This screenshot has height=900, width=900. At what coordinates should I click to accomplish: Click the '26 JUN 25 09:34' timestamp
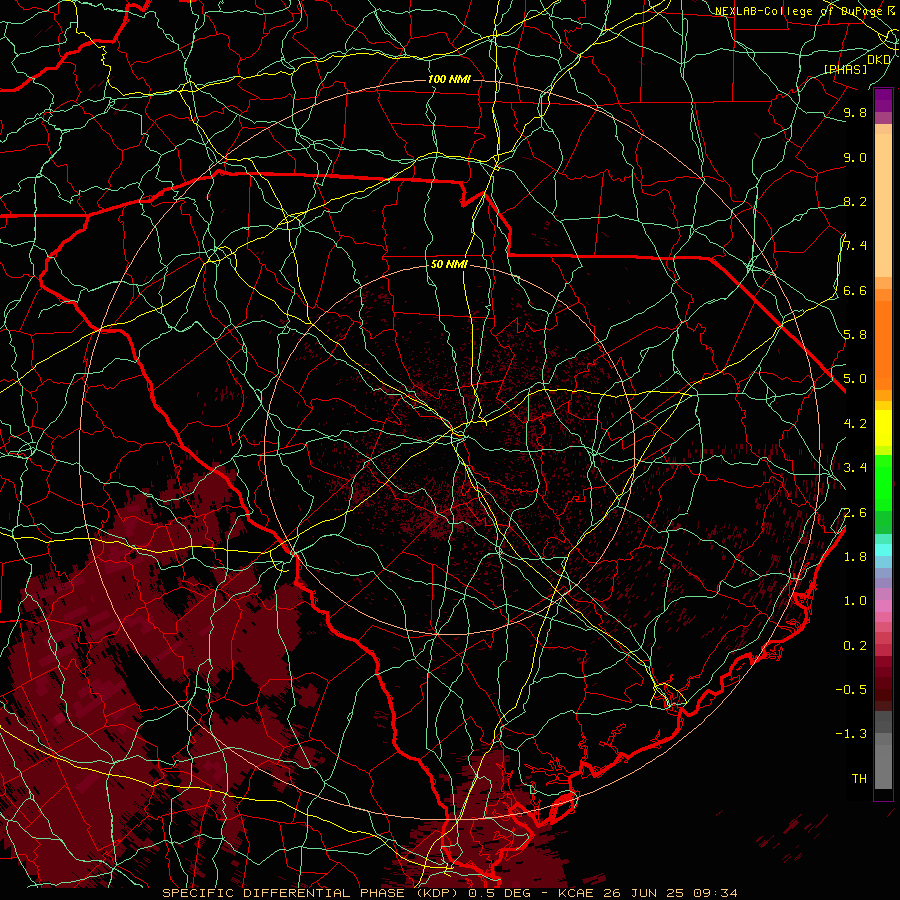[670, 893]
